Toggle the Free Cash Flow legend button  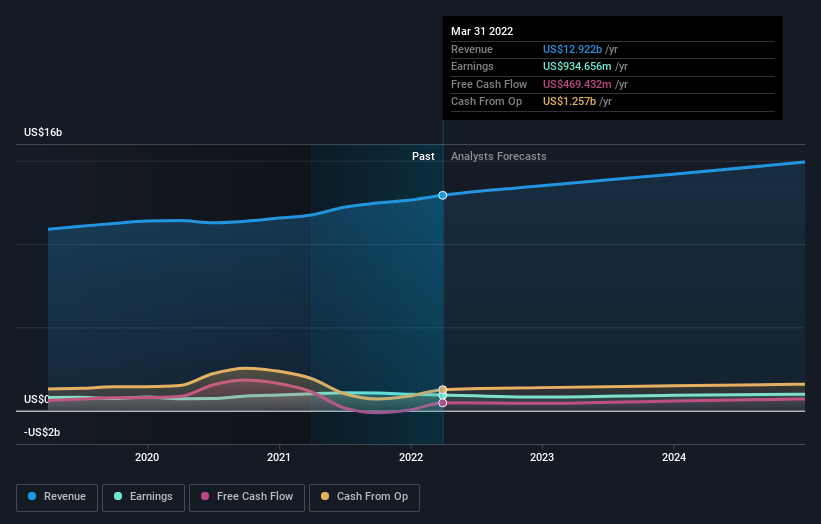coord(247,497)
